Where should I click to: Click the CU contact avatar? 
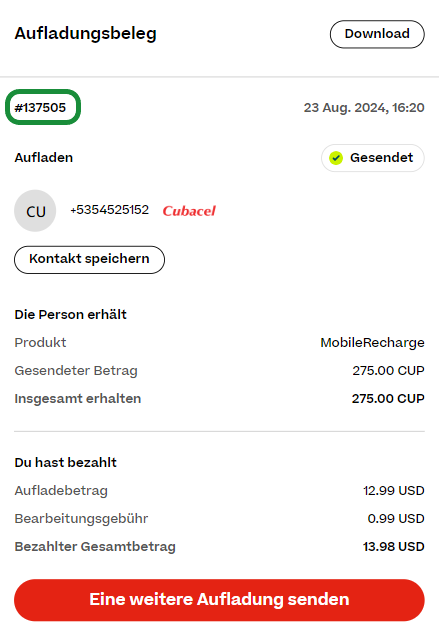pyautogui.click(x=35, y=211)
